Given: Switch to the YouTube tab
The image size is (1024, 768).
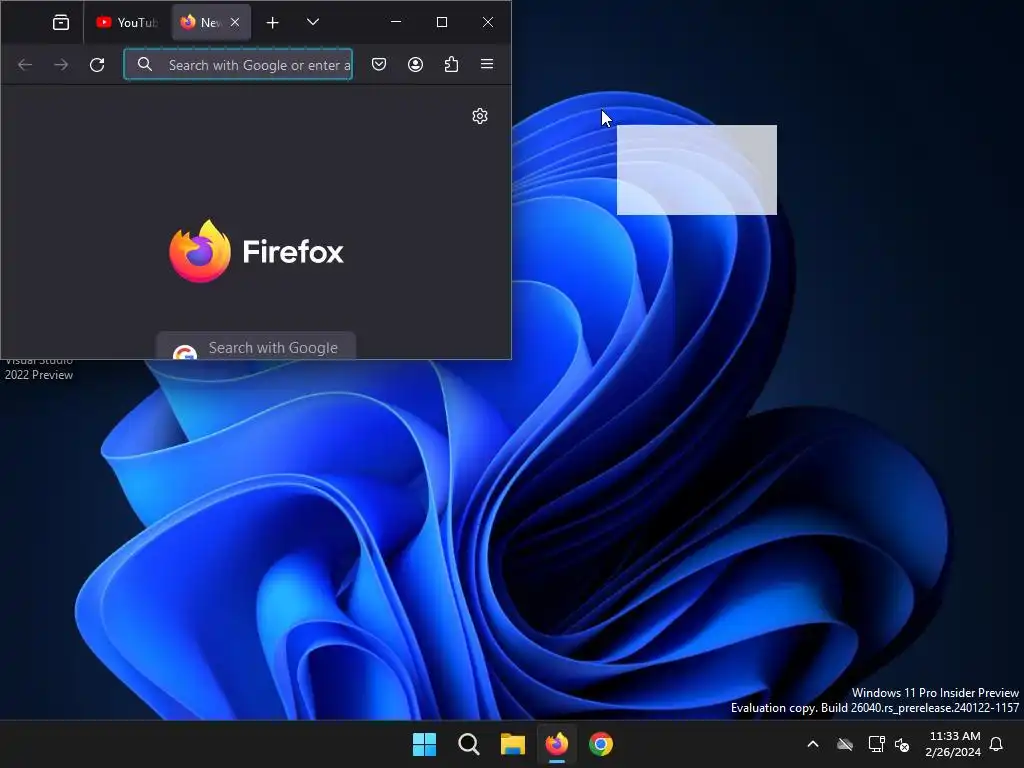Looking at the screenshot, I should click(x=127, y=23).
